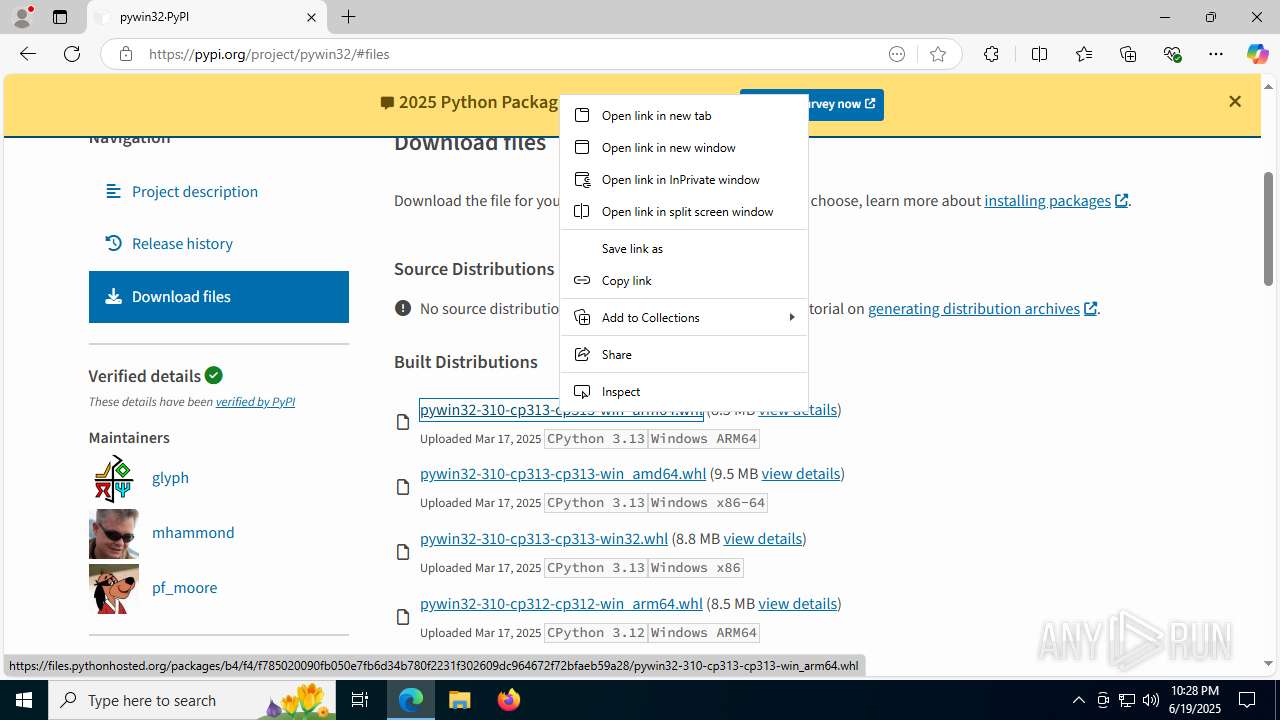Select Save link as

click(684, 248)
